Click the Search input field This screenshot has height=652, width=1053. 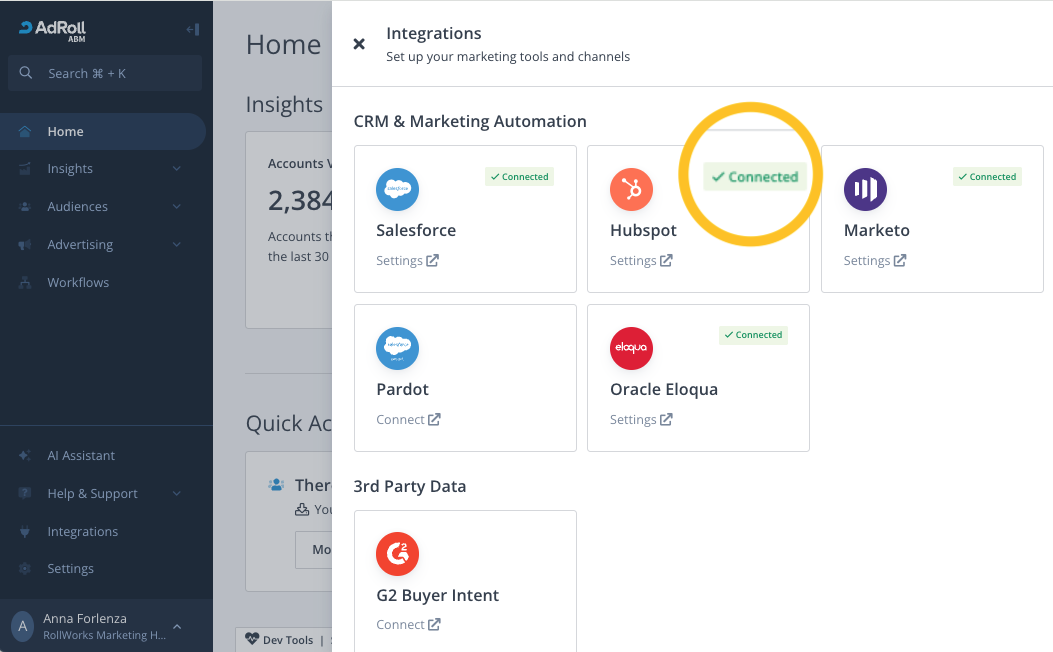tap(105, 74)
